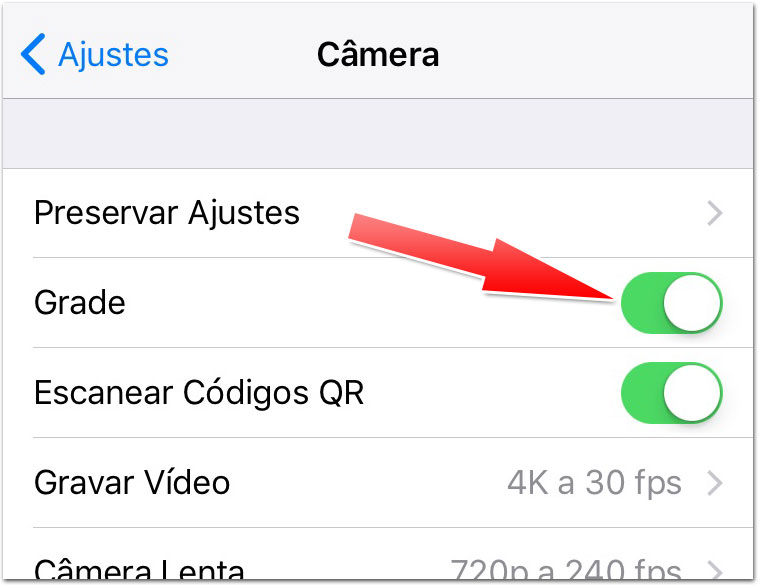Viewport: 760px width, 586px height.
Task: Disable the Escanear Códigos QR switch
Action: tap(672, 393)
